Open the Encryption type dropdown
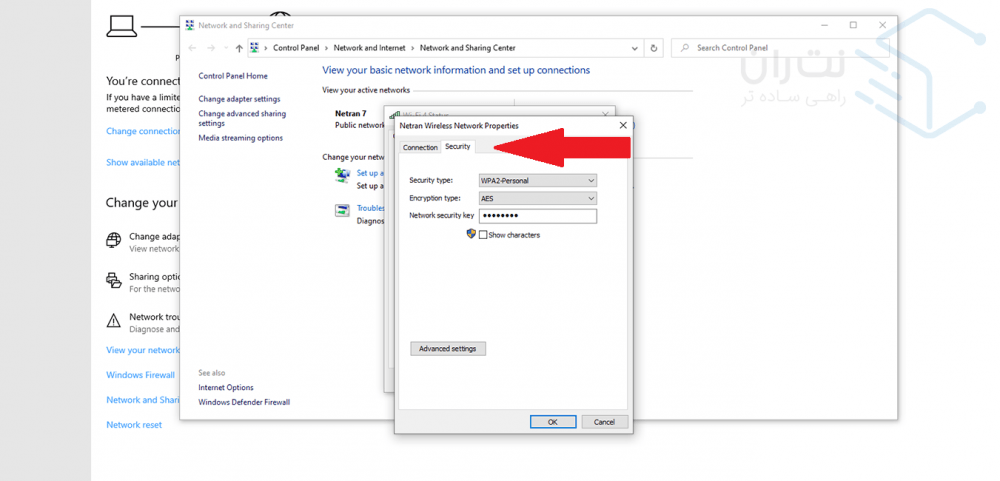 tap(537, 198)
